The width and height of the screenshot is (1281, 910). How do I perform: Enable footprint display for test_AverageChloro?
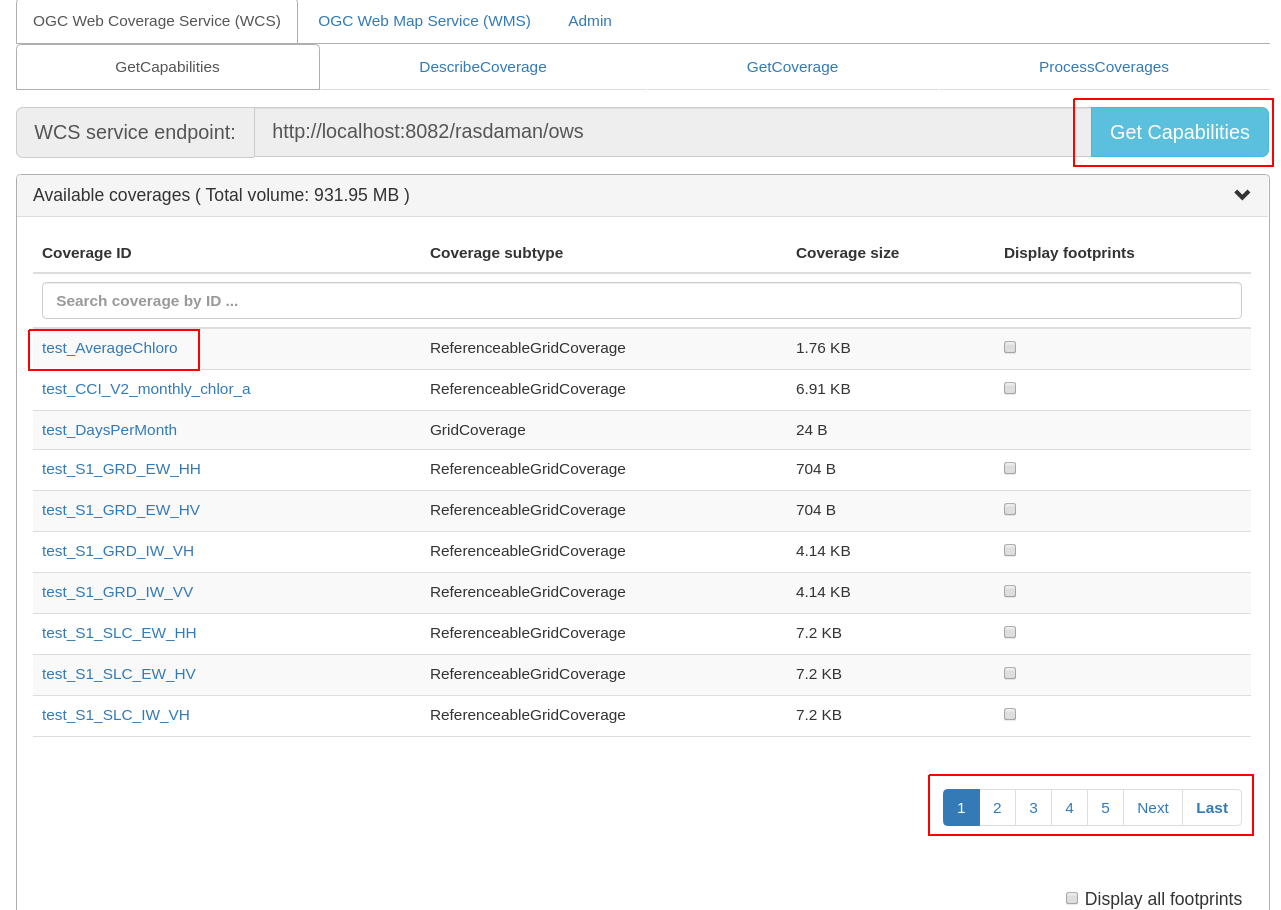pos(1009,346)
